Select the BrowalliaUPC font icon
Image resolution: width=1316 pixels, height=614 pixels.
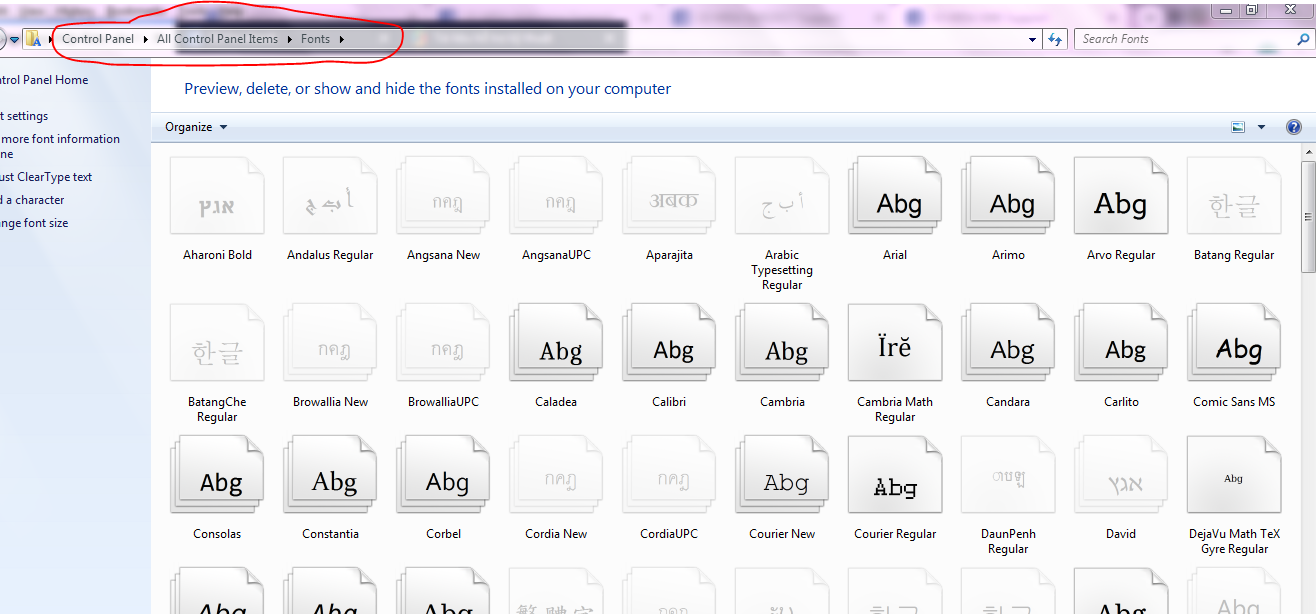443,344
